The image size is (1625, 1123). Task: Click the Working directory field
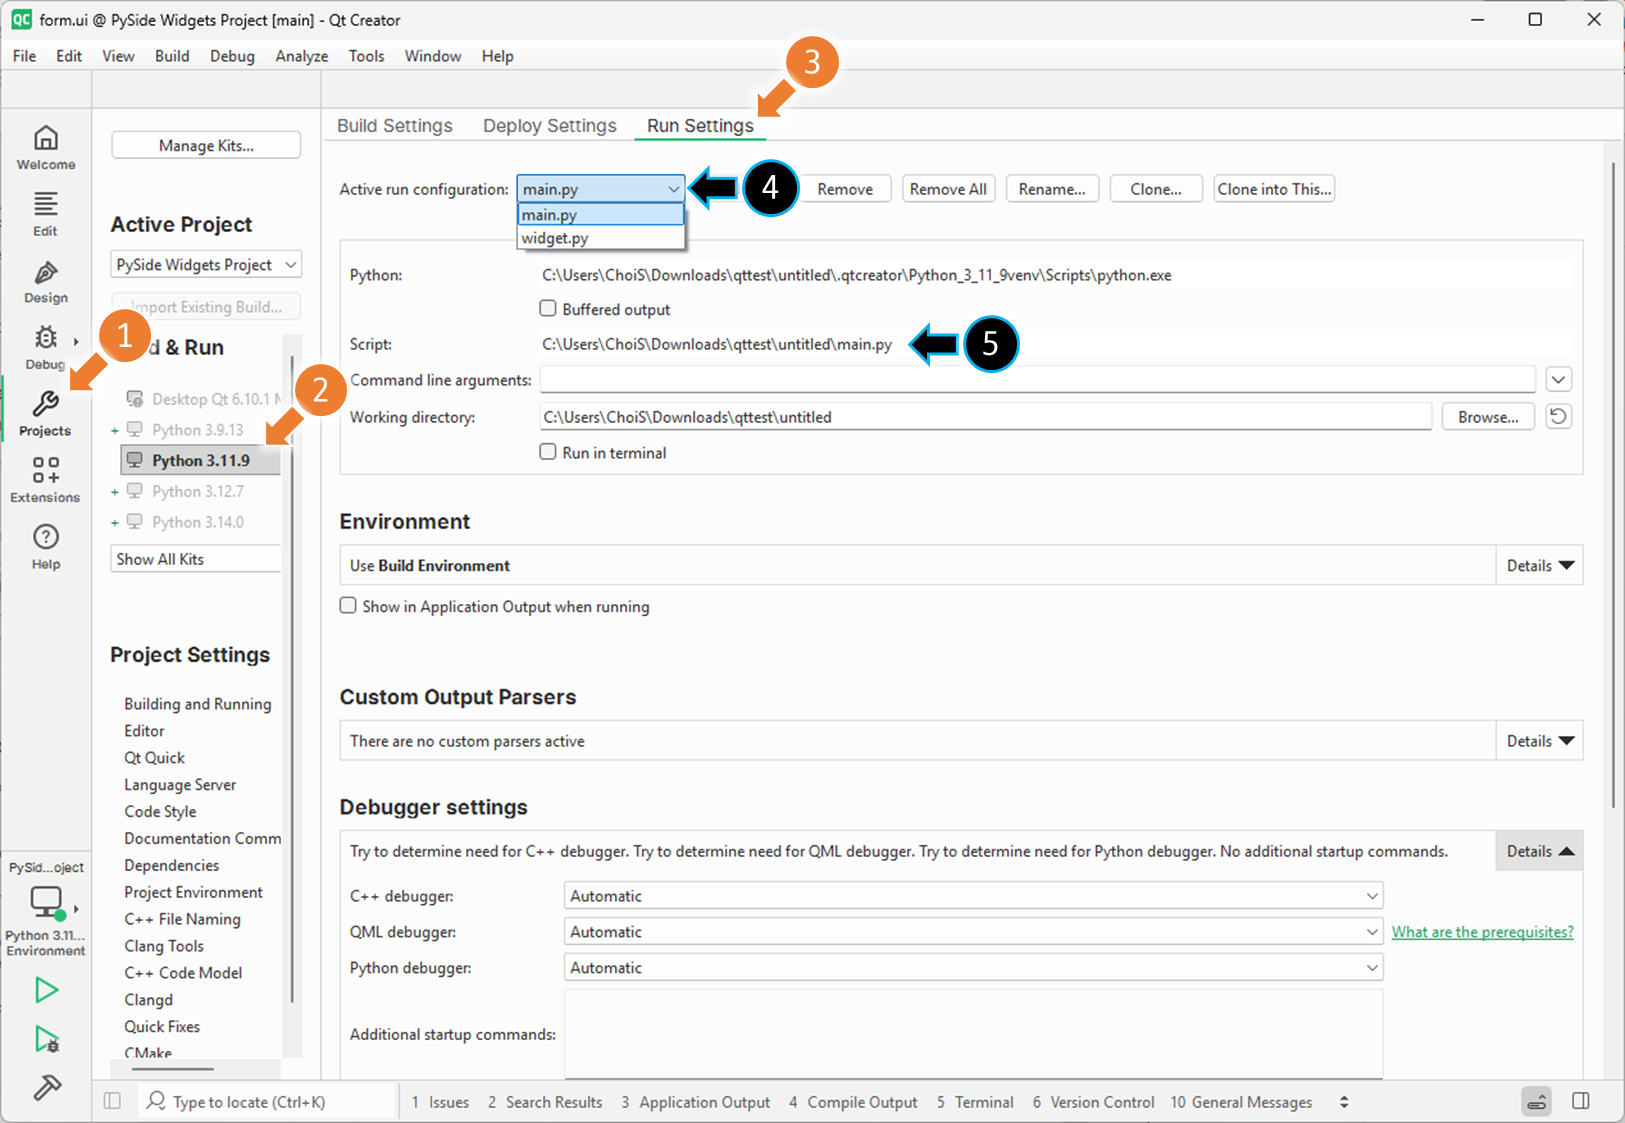[986, 417]
